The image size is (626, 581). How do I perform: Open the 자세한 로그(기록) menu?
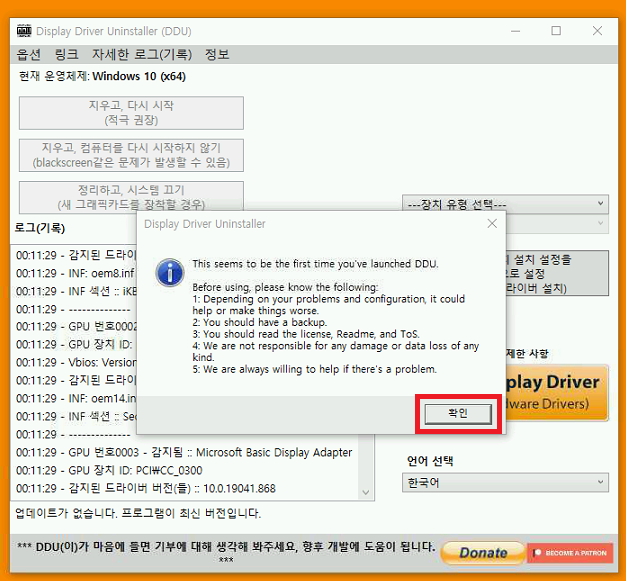[x=142, y=54]
